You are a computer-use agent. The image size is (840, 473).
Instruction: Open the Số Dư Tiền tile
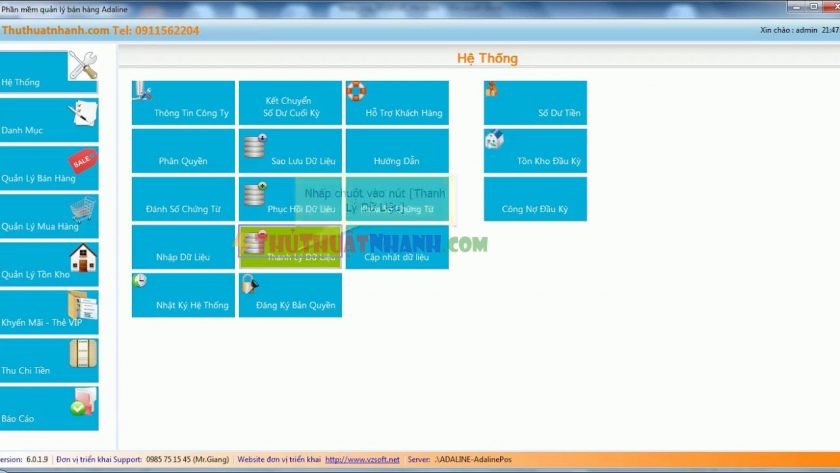pyautogui.click(x=535, y=103)
